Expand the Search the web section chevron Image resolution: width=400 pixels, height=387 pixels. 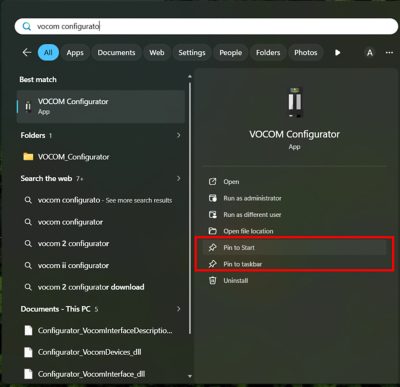point(179,179)
